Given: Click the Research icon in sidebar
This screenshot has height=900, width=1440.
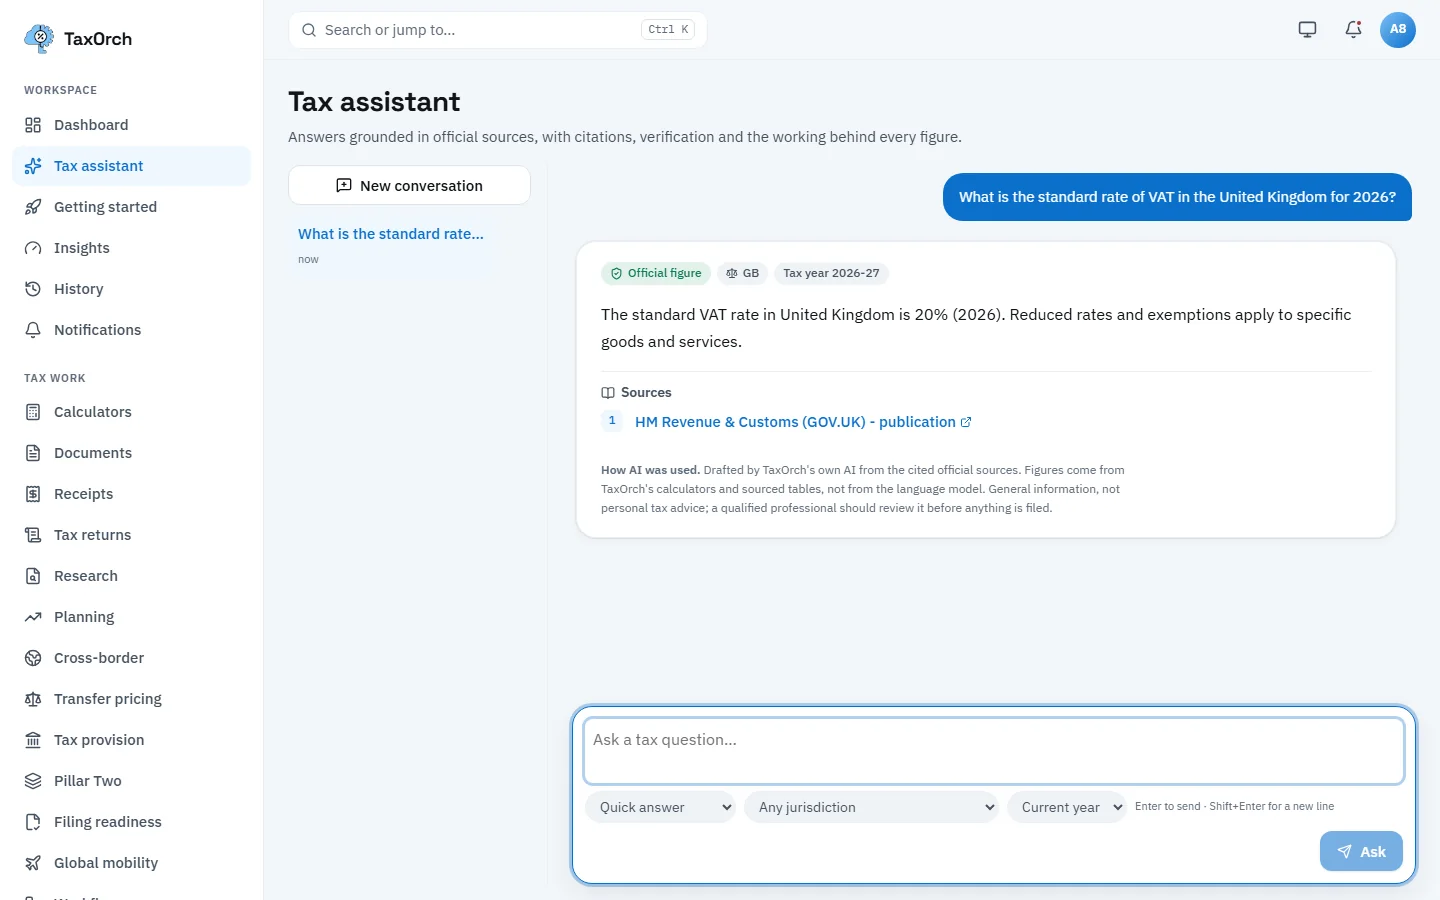Looking at the screenshot, I should click(x=33, y=576).
